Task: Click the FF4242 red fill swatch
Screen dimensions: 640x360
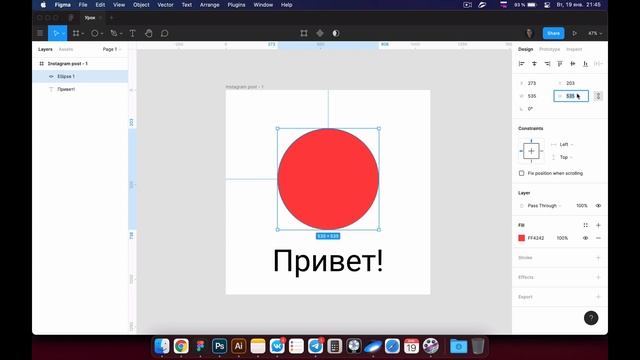Action: (522, 238)
